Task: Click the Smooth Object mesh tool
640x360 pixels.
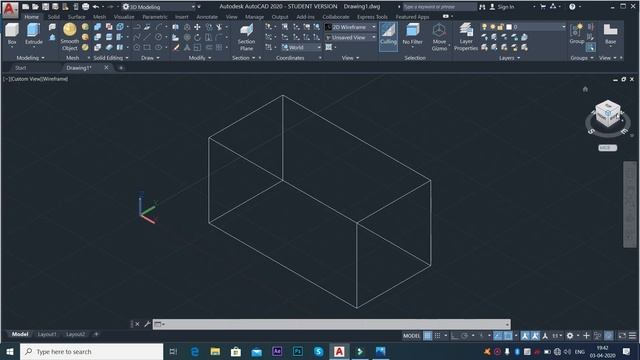Action: tap(70, 36)
